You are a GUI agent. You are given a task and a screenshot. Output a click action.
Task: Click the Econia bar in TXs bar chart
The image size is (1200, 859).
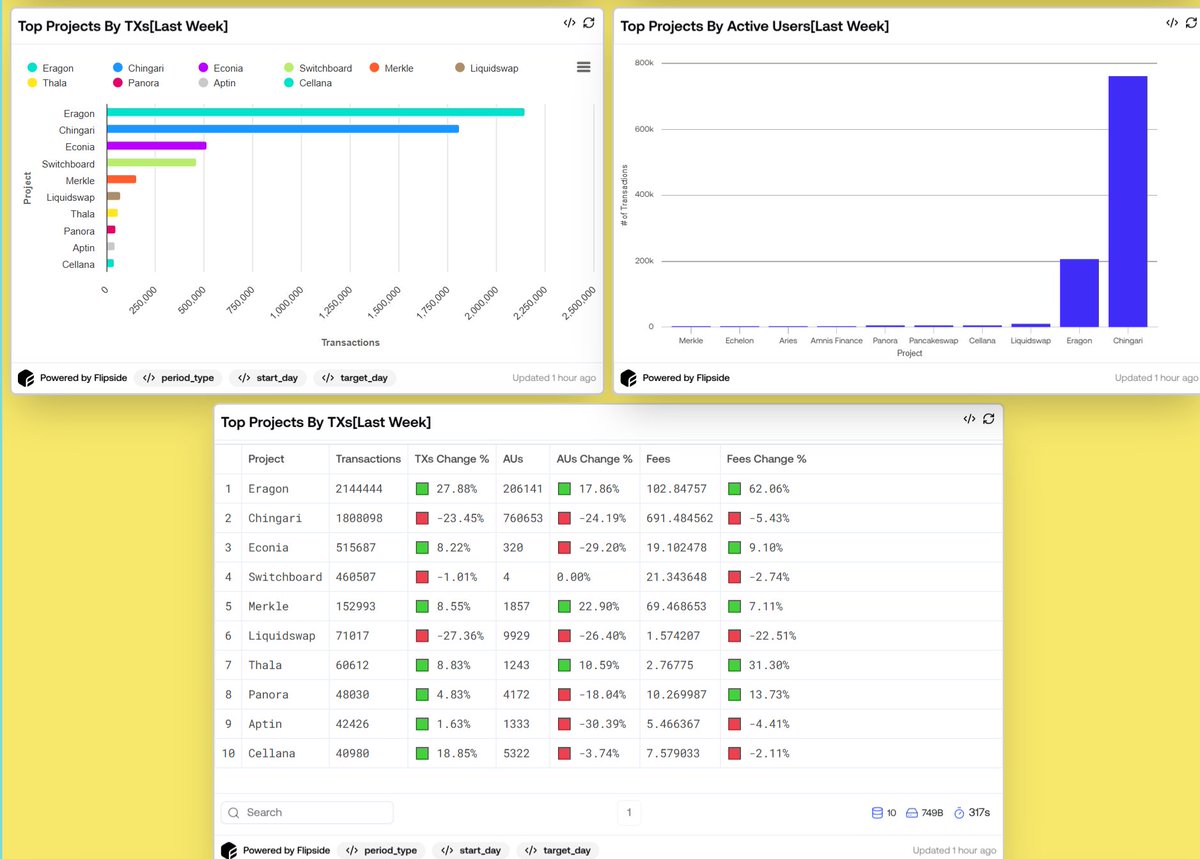[x=157, y=146]
